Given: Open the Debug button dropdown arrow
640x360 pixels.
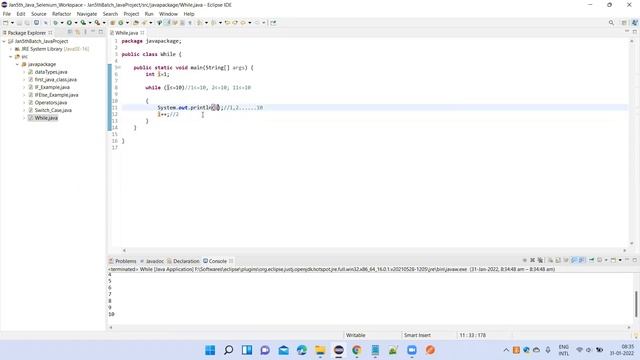Looking at the screenshot, I should (62, 23).
